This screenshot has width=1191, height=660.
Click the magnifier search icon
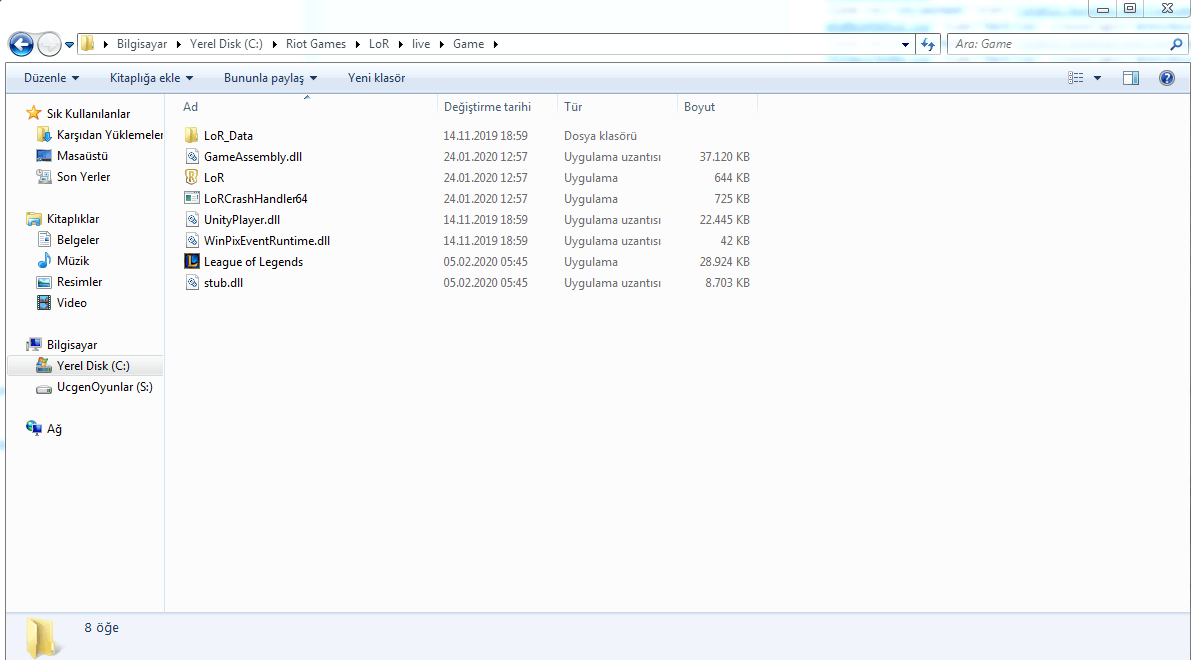coord(1176,44)
